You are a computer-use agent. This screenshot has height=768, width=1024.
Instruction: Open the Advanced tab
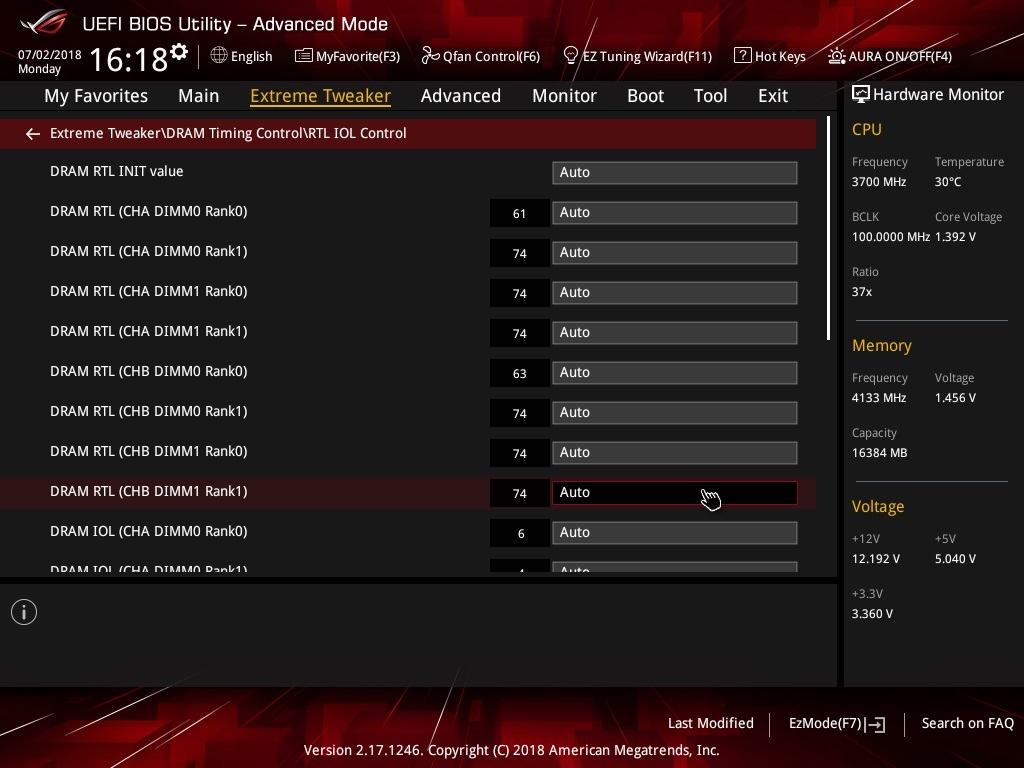point(461,96)
